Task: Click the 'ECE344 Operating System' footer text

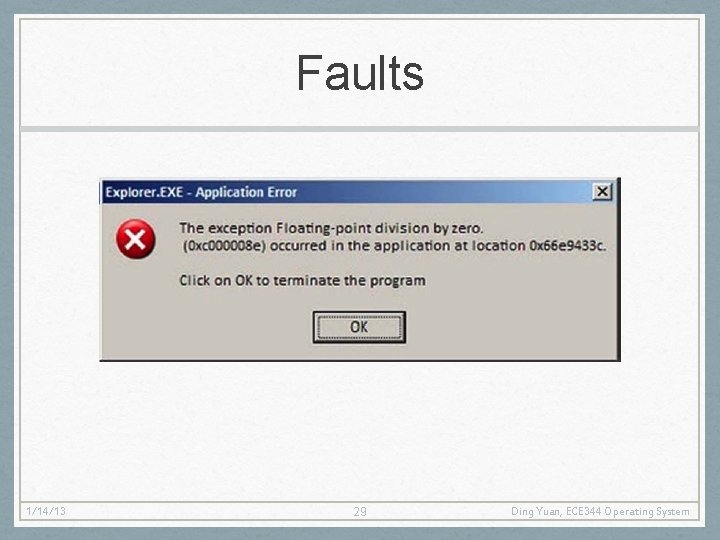Action: tap(628, 512)
